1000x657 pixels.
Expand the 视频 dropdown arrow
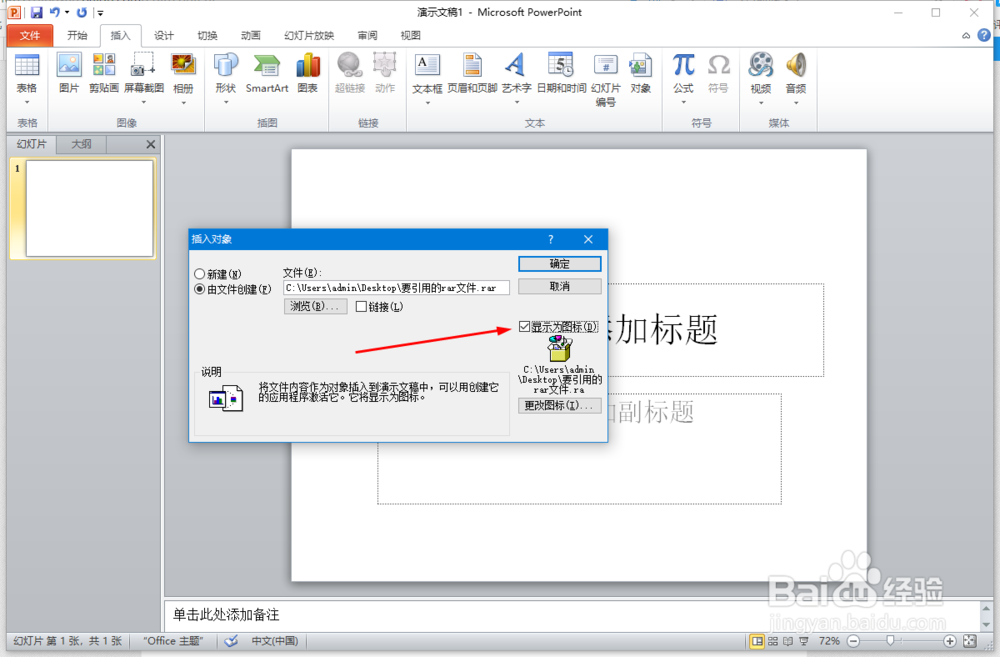coord(761,102)
